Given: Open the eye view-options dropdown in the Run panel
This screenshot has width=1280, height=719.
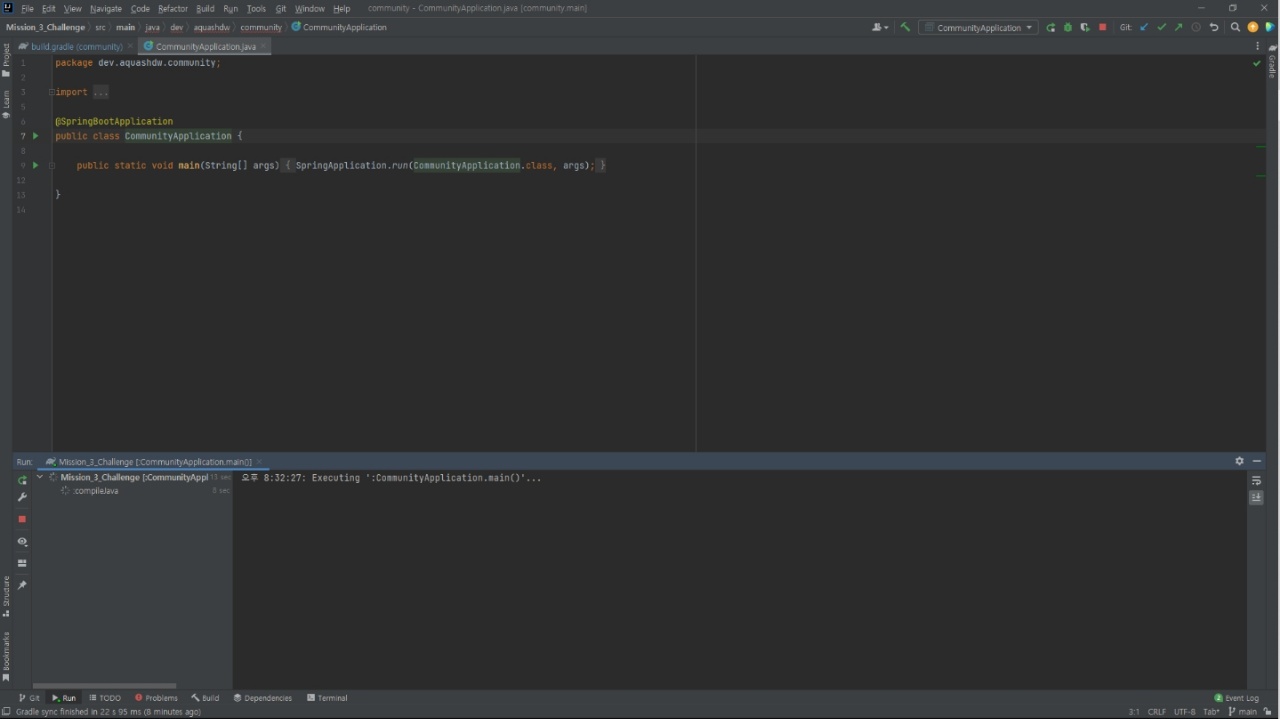Looking at the screenshot, I should tap(22, 541).
